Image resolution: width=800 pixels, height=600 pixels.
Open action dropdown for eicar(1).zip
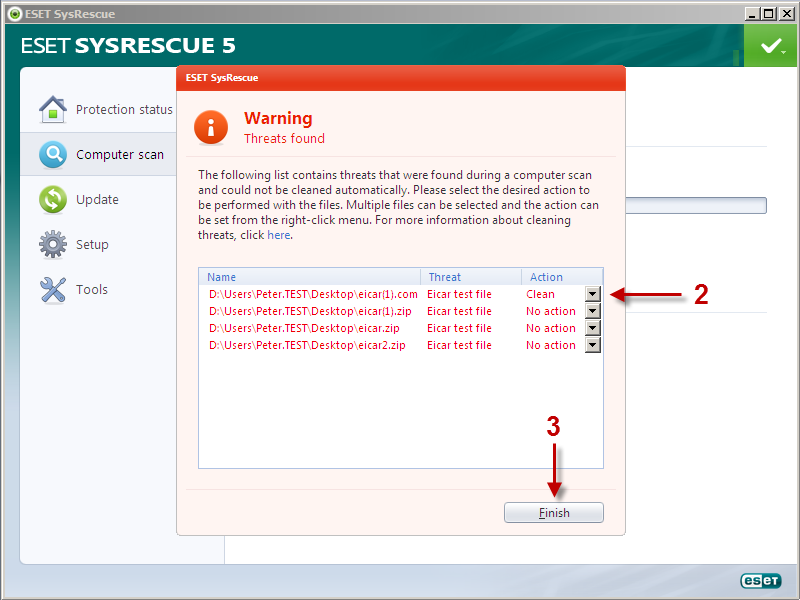[592, 311]
